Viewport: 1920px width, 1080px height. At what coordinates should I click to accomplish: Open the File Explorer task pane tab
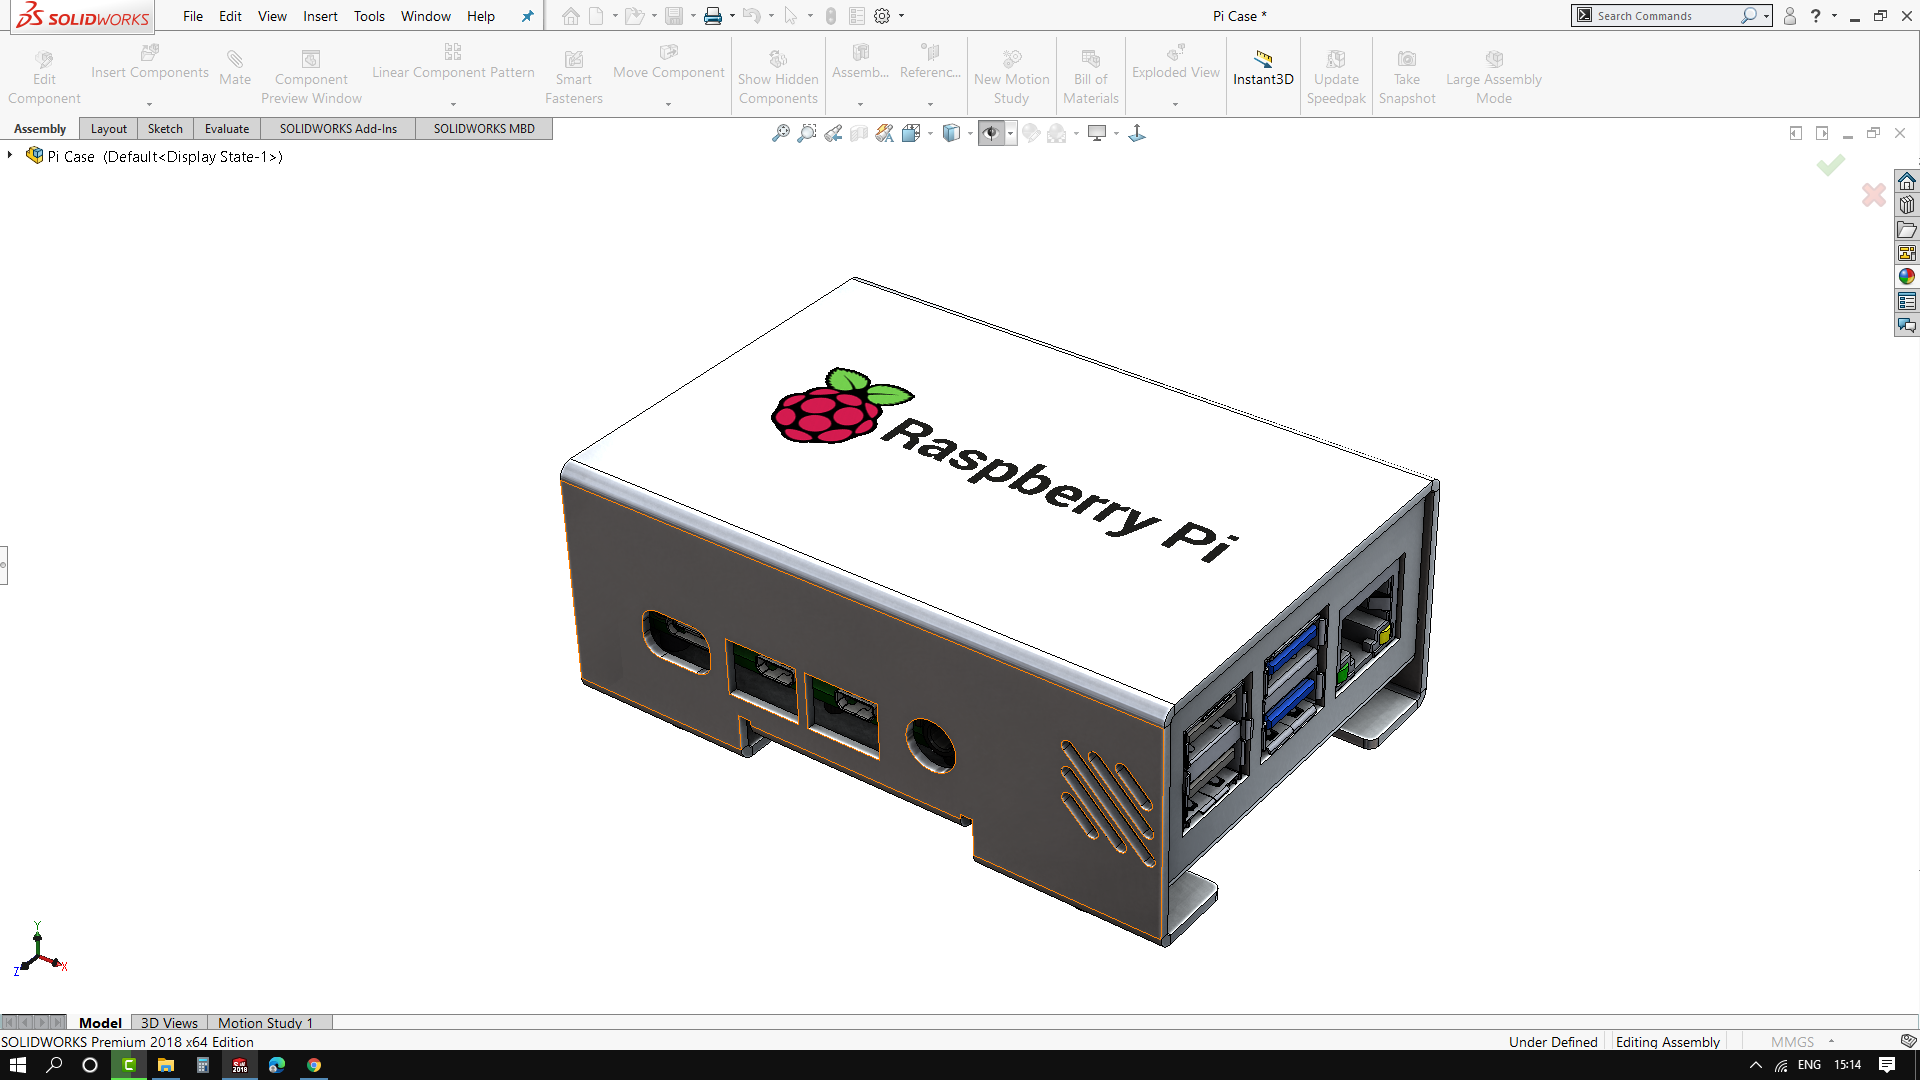[1907, 229]
